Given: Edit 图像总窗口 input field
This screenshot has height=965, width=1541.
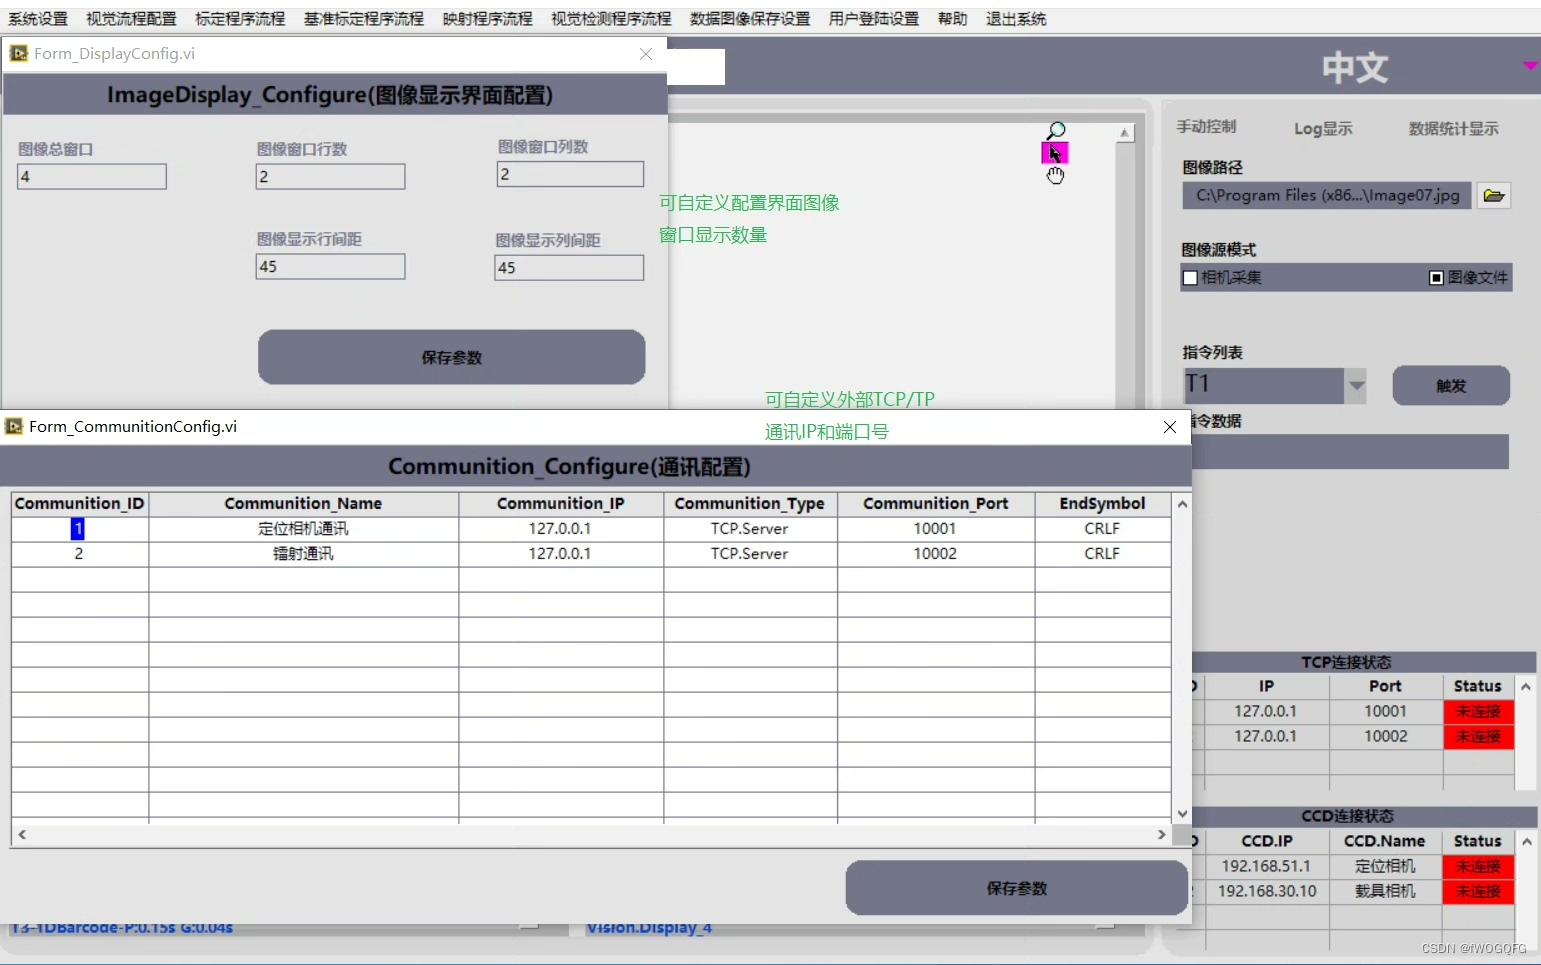Looking at the screenshot, I should [92, 176].
